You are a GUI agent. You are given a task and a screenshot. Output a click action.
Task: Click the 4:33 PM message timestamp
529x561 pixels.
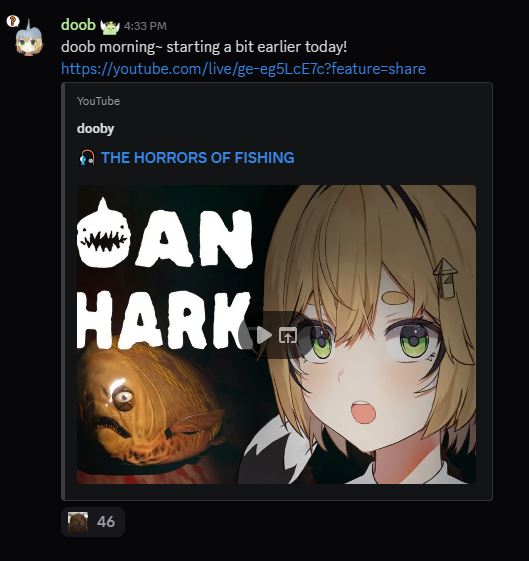pyautogui.click(x=145, y=26)
